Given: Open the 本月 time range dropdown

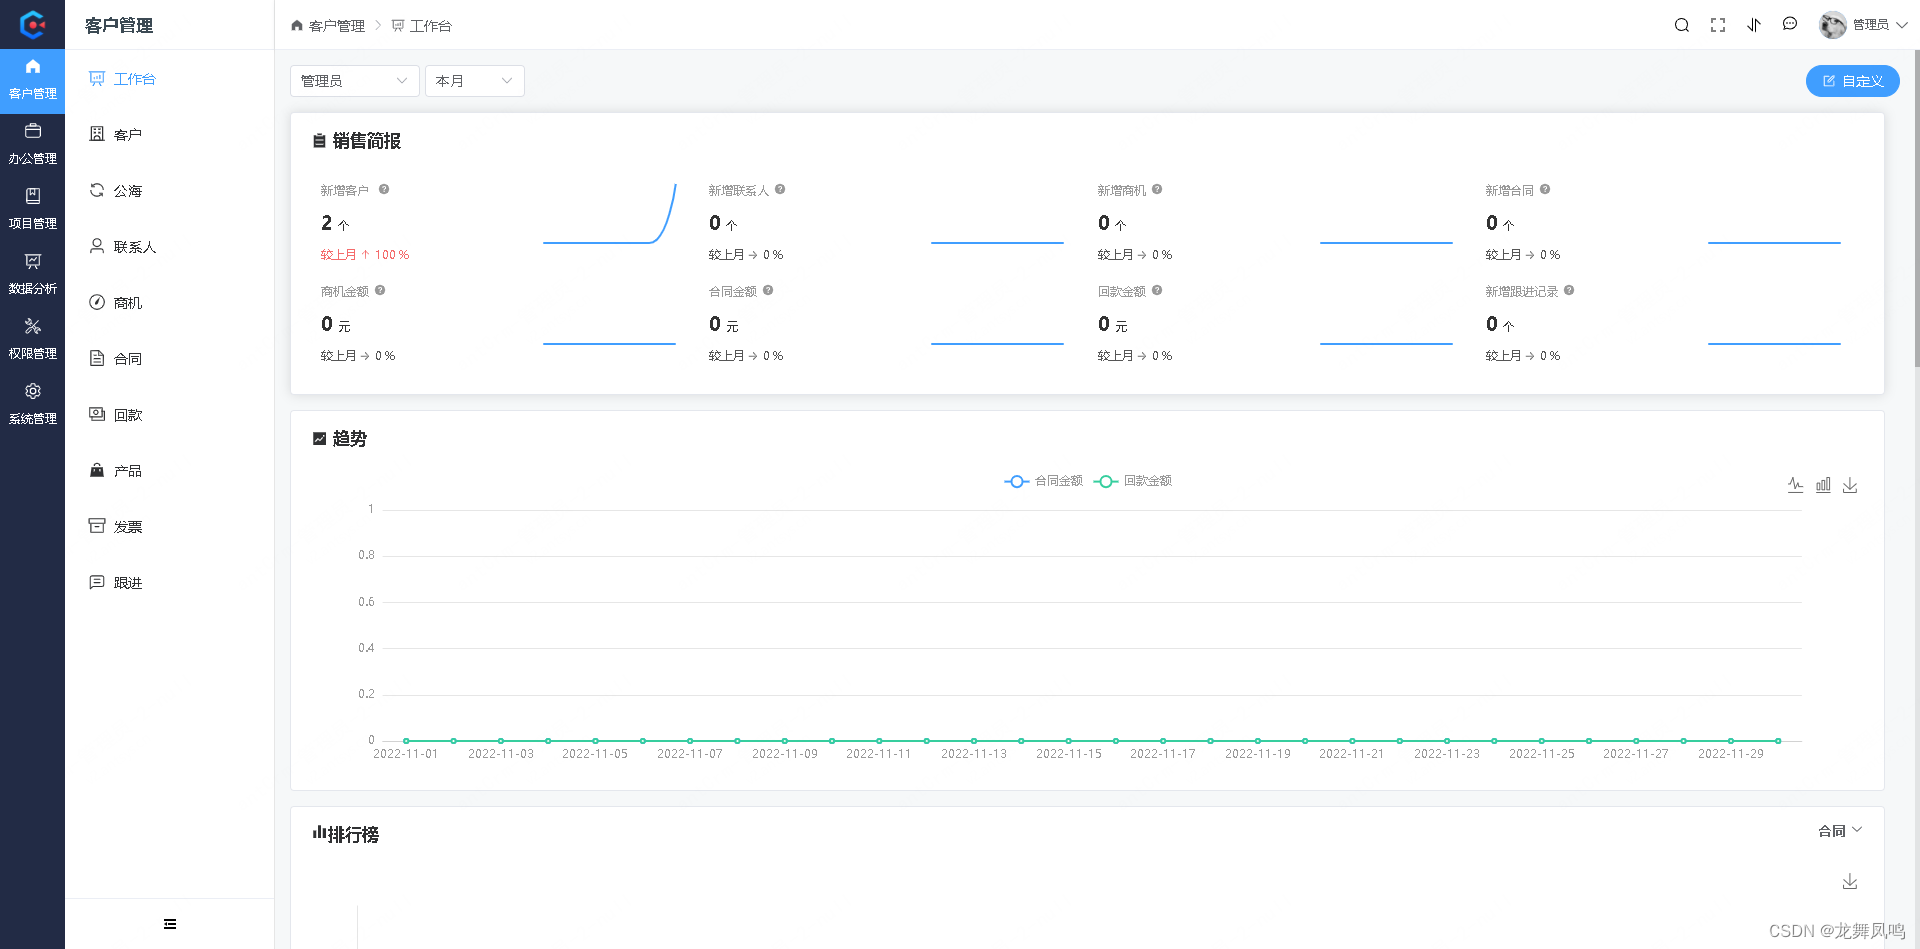Looking at the screenshot, I should tap(474, 81).
